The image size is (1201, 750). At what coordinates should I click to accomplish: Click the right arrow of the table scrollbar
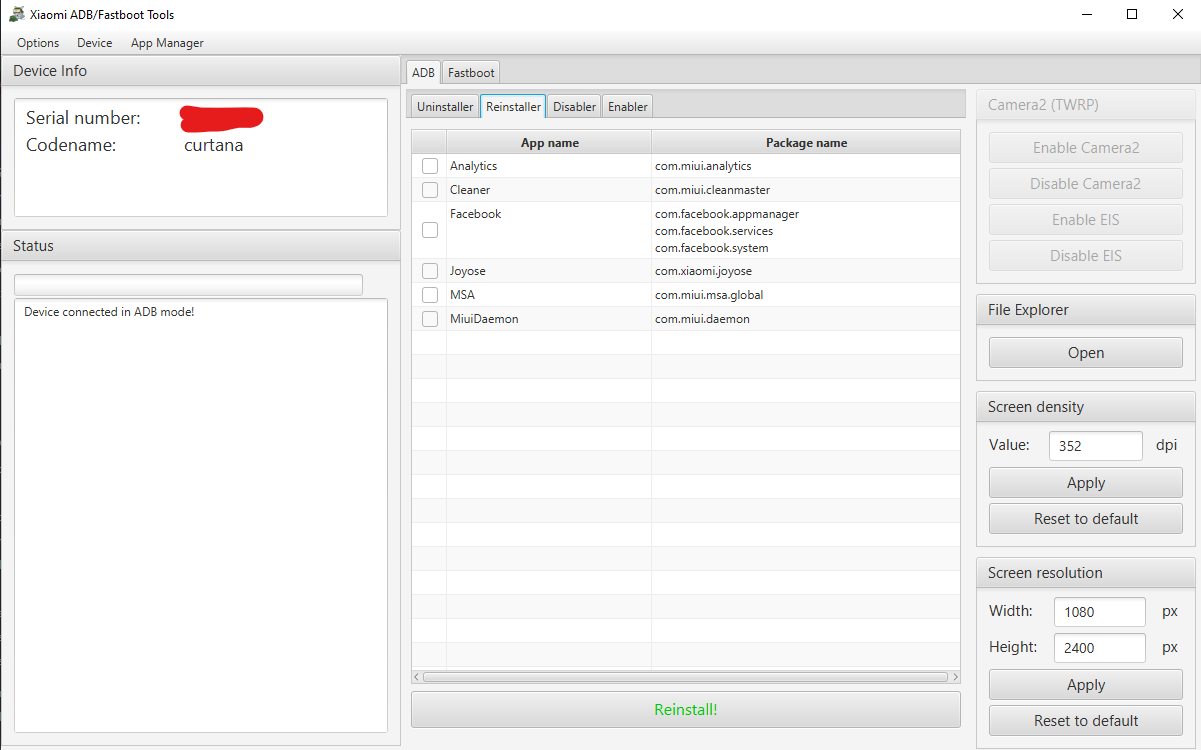(954, 677)
